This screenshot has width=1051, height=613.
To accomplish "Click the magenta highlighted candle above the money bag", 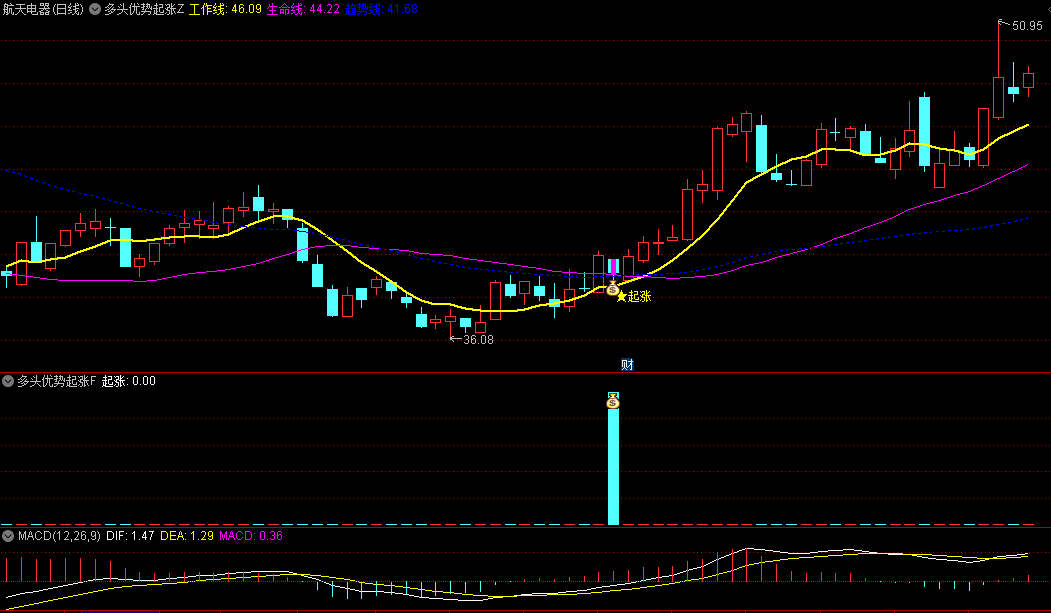I will point(613,266).
